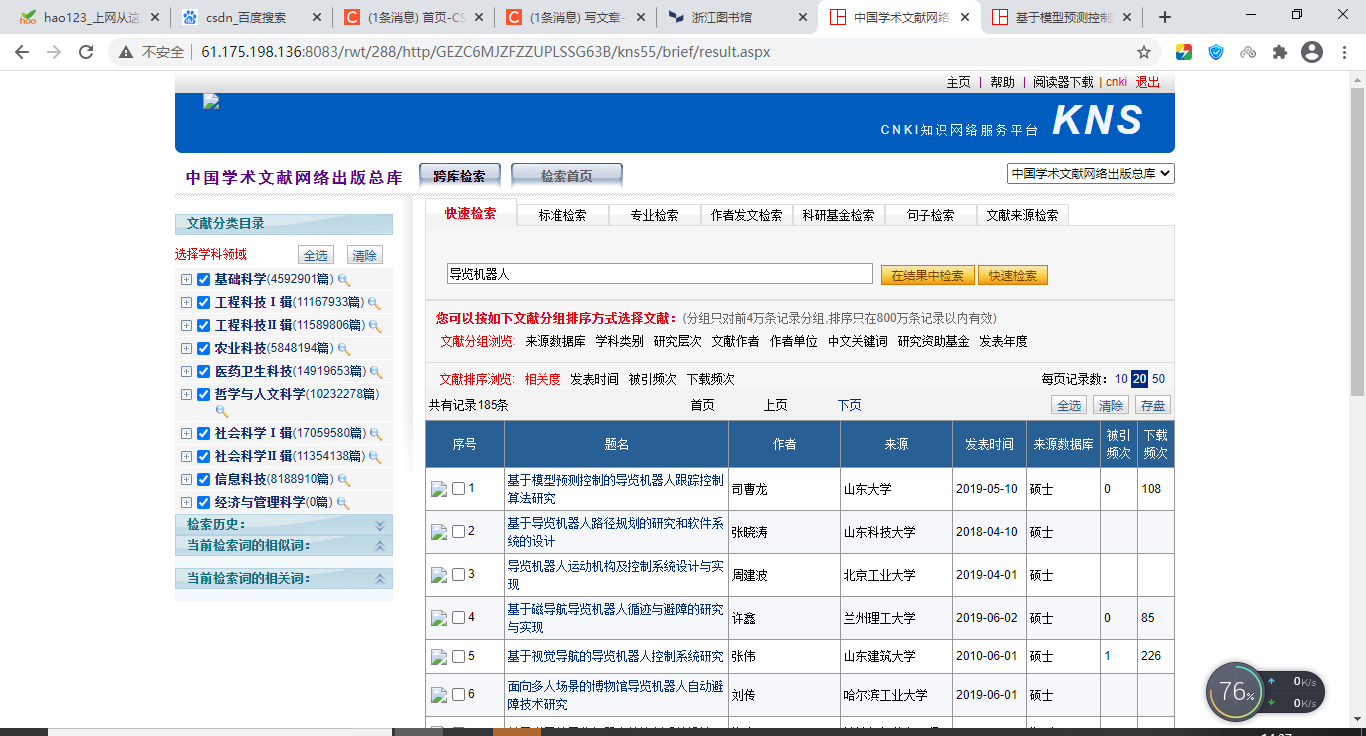Click magnifier icon next to 基础科学

click(x=344, y=280)
